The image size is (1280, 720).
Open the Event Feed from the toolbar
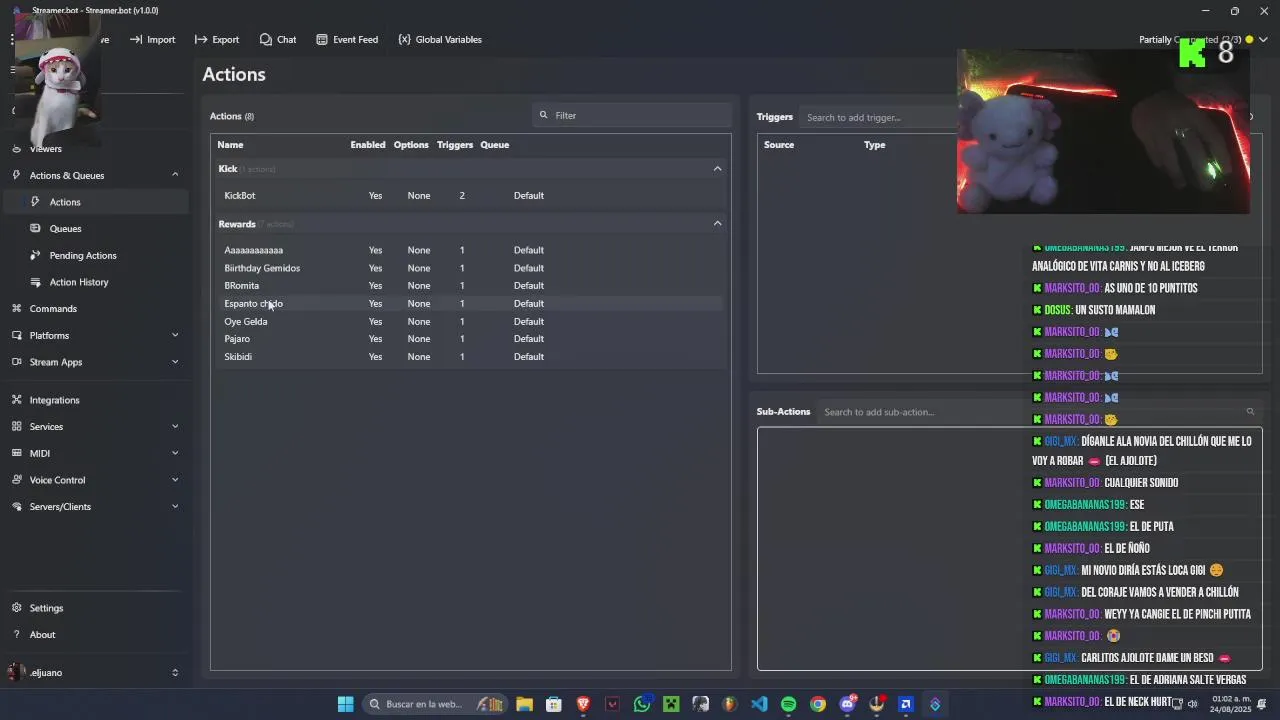tap(347, 40)
